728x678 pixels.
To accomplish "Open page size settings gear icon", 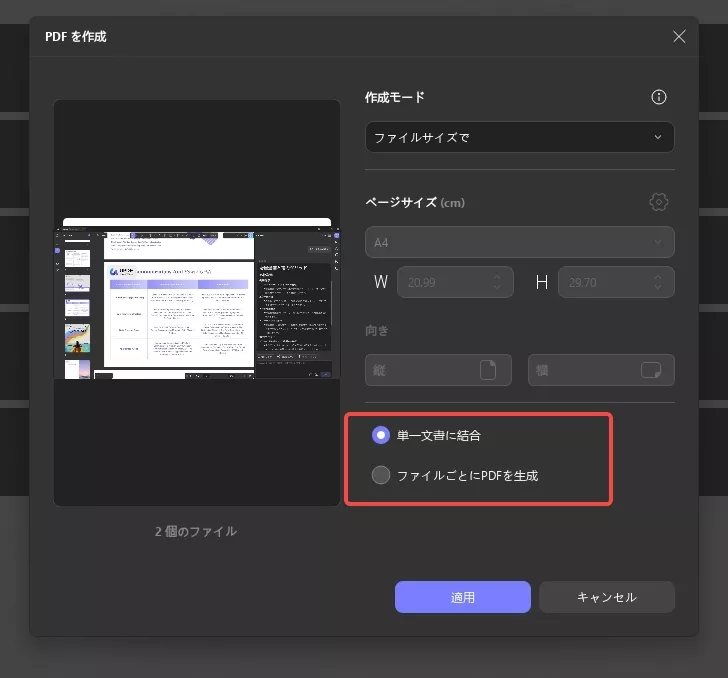I will coord(658,202).
